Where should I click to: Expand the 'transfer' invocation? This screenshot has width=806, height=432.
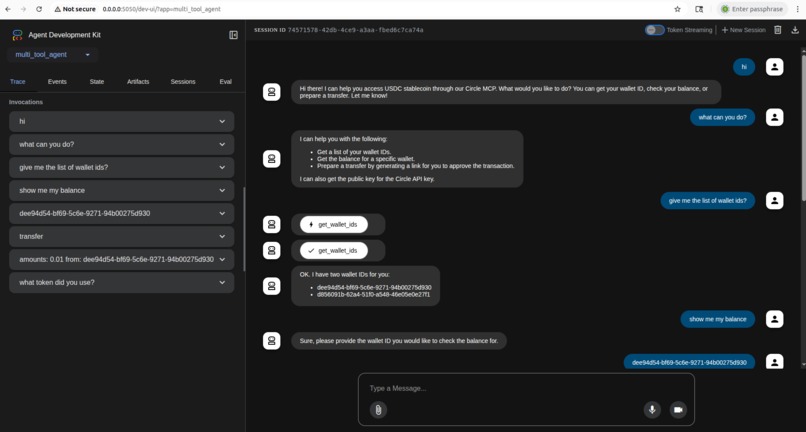[121, 237]
